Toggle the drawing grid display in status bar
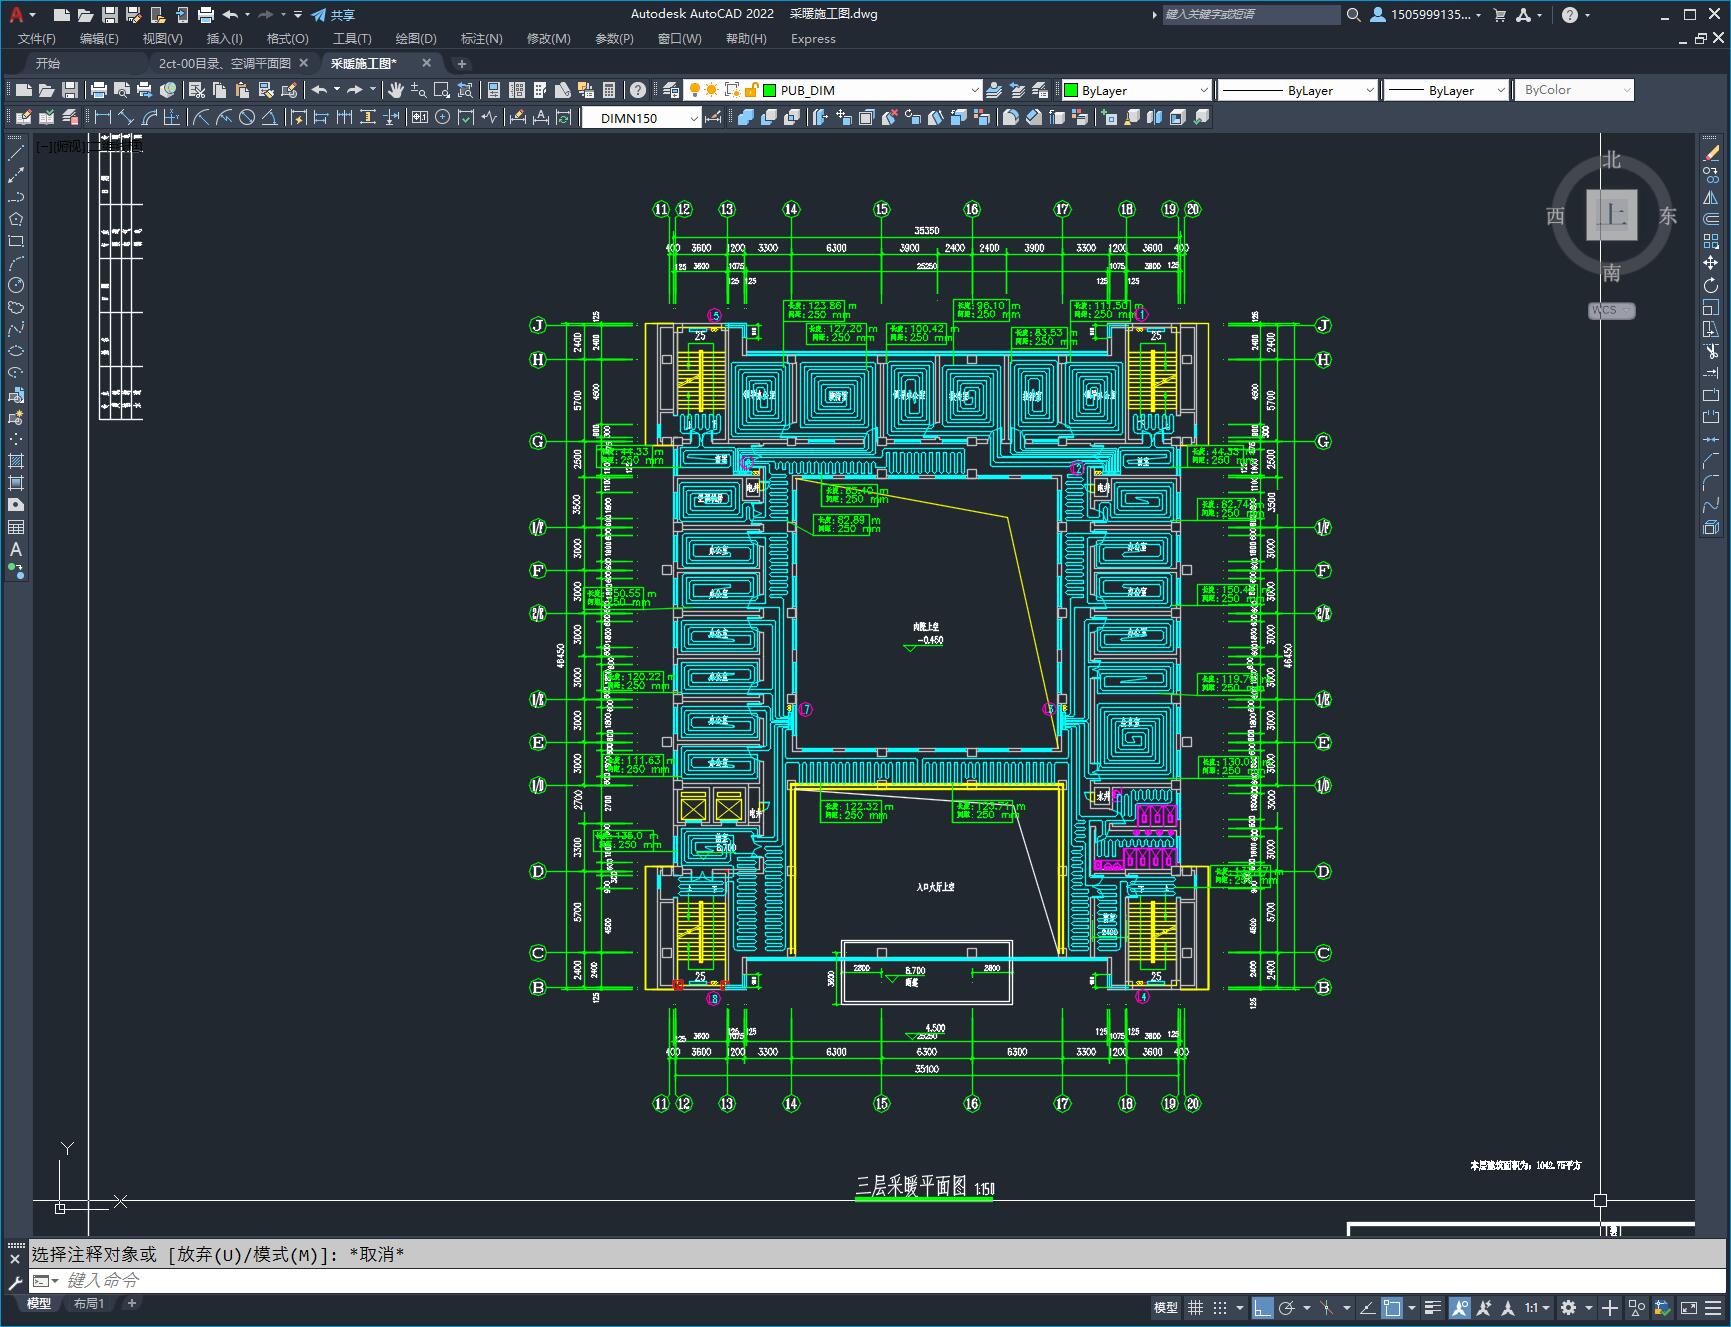Image resolution: width=1731 pixels, height=1327 pixels. pos(1195,1308)
